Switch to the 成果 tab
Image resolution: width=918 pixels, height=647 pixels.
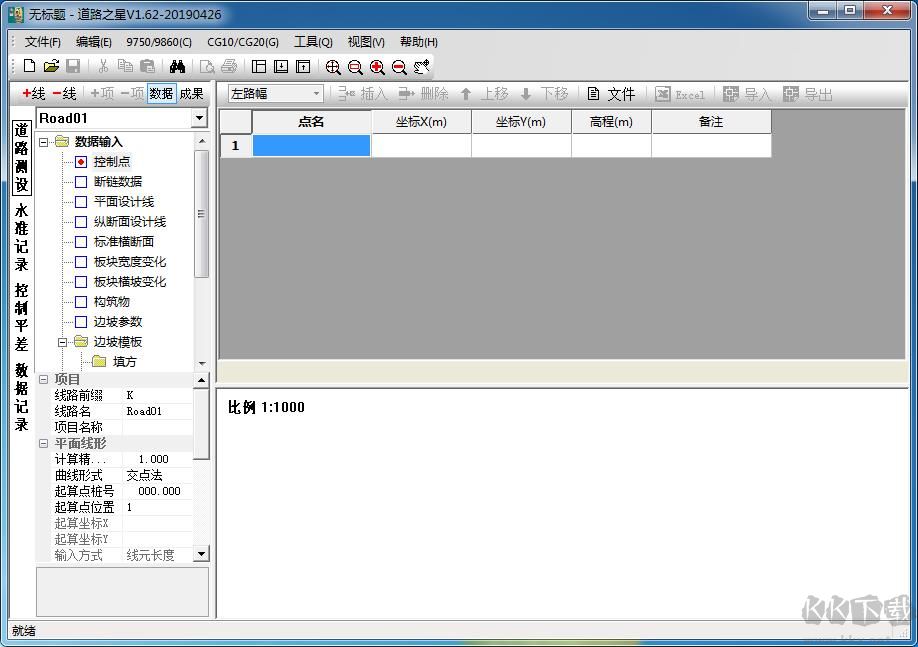click(x=191, y=94)
